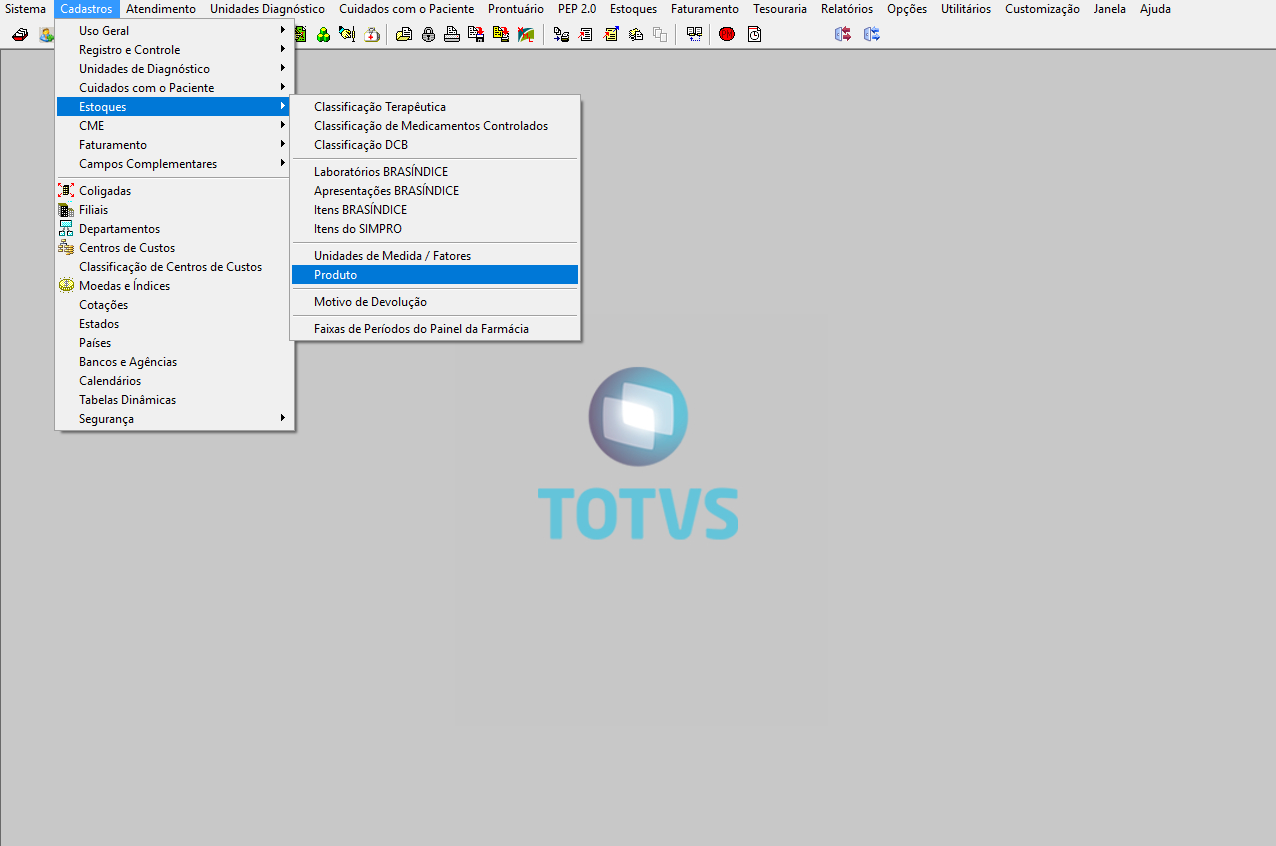This screenshot has height=846, width=1276.
Task: Open the Customização menu
Action: tap(1042, 9)
